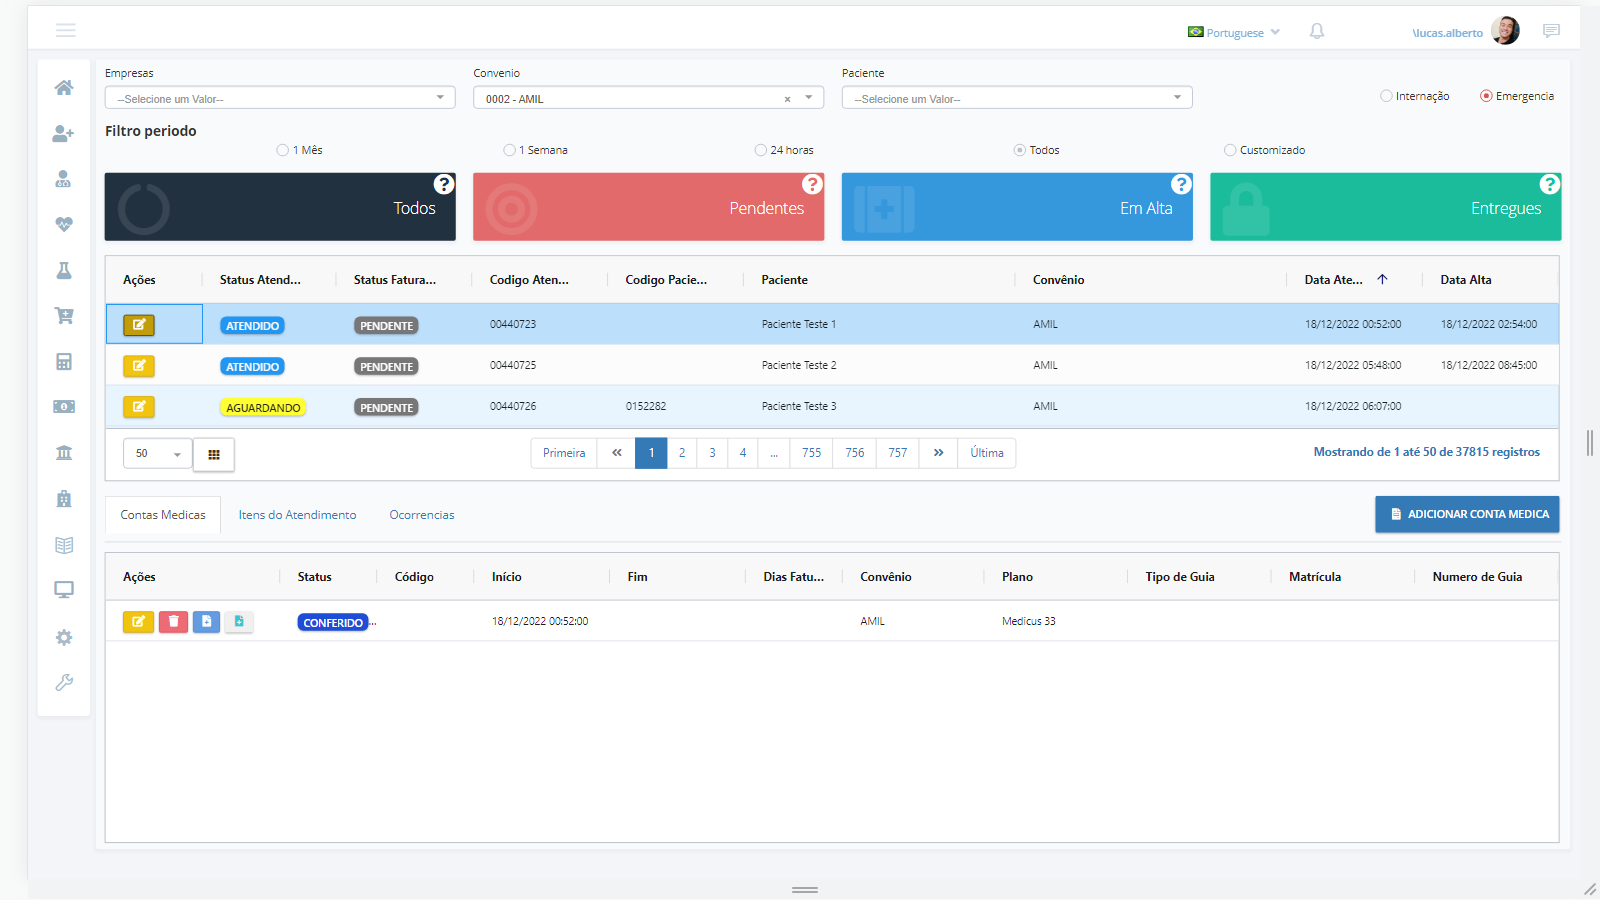This screenshot has height=900, width=1600.
Task: Edit the Paciente Teste 3 row
Action: point(139,407)
